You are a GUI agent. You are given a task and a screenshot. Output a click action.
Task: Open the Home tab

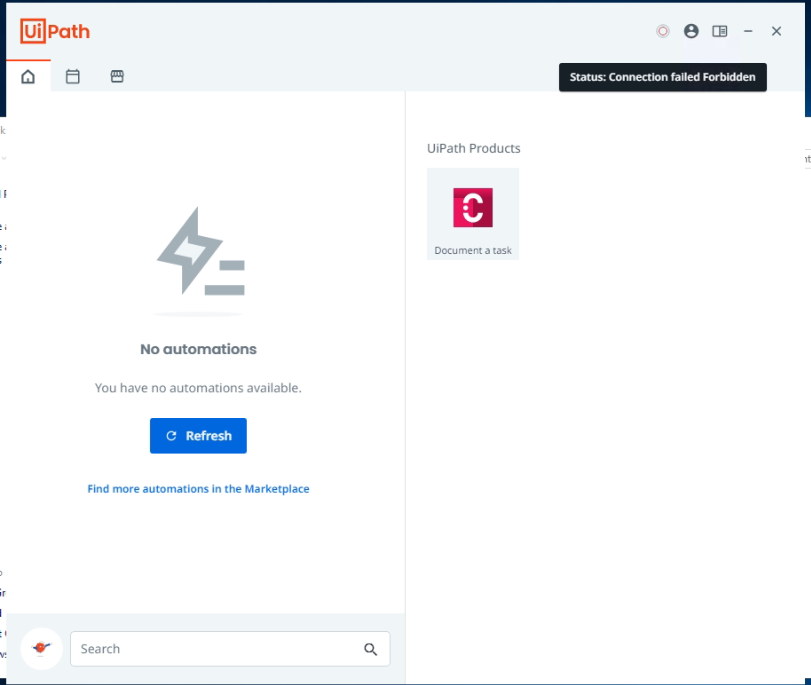tap(28, 77)
